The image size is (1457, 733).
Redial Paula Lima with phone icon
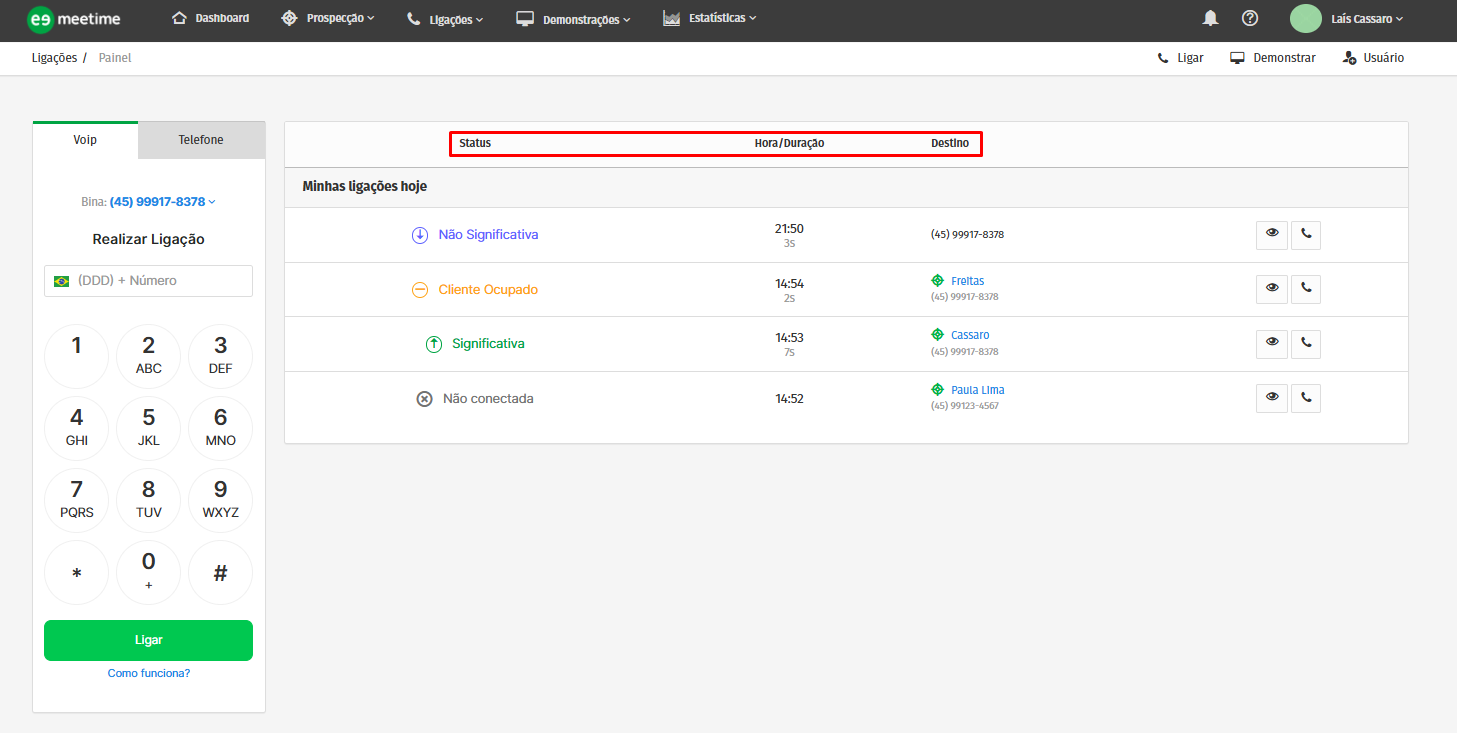point(1306,398)
